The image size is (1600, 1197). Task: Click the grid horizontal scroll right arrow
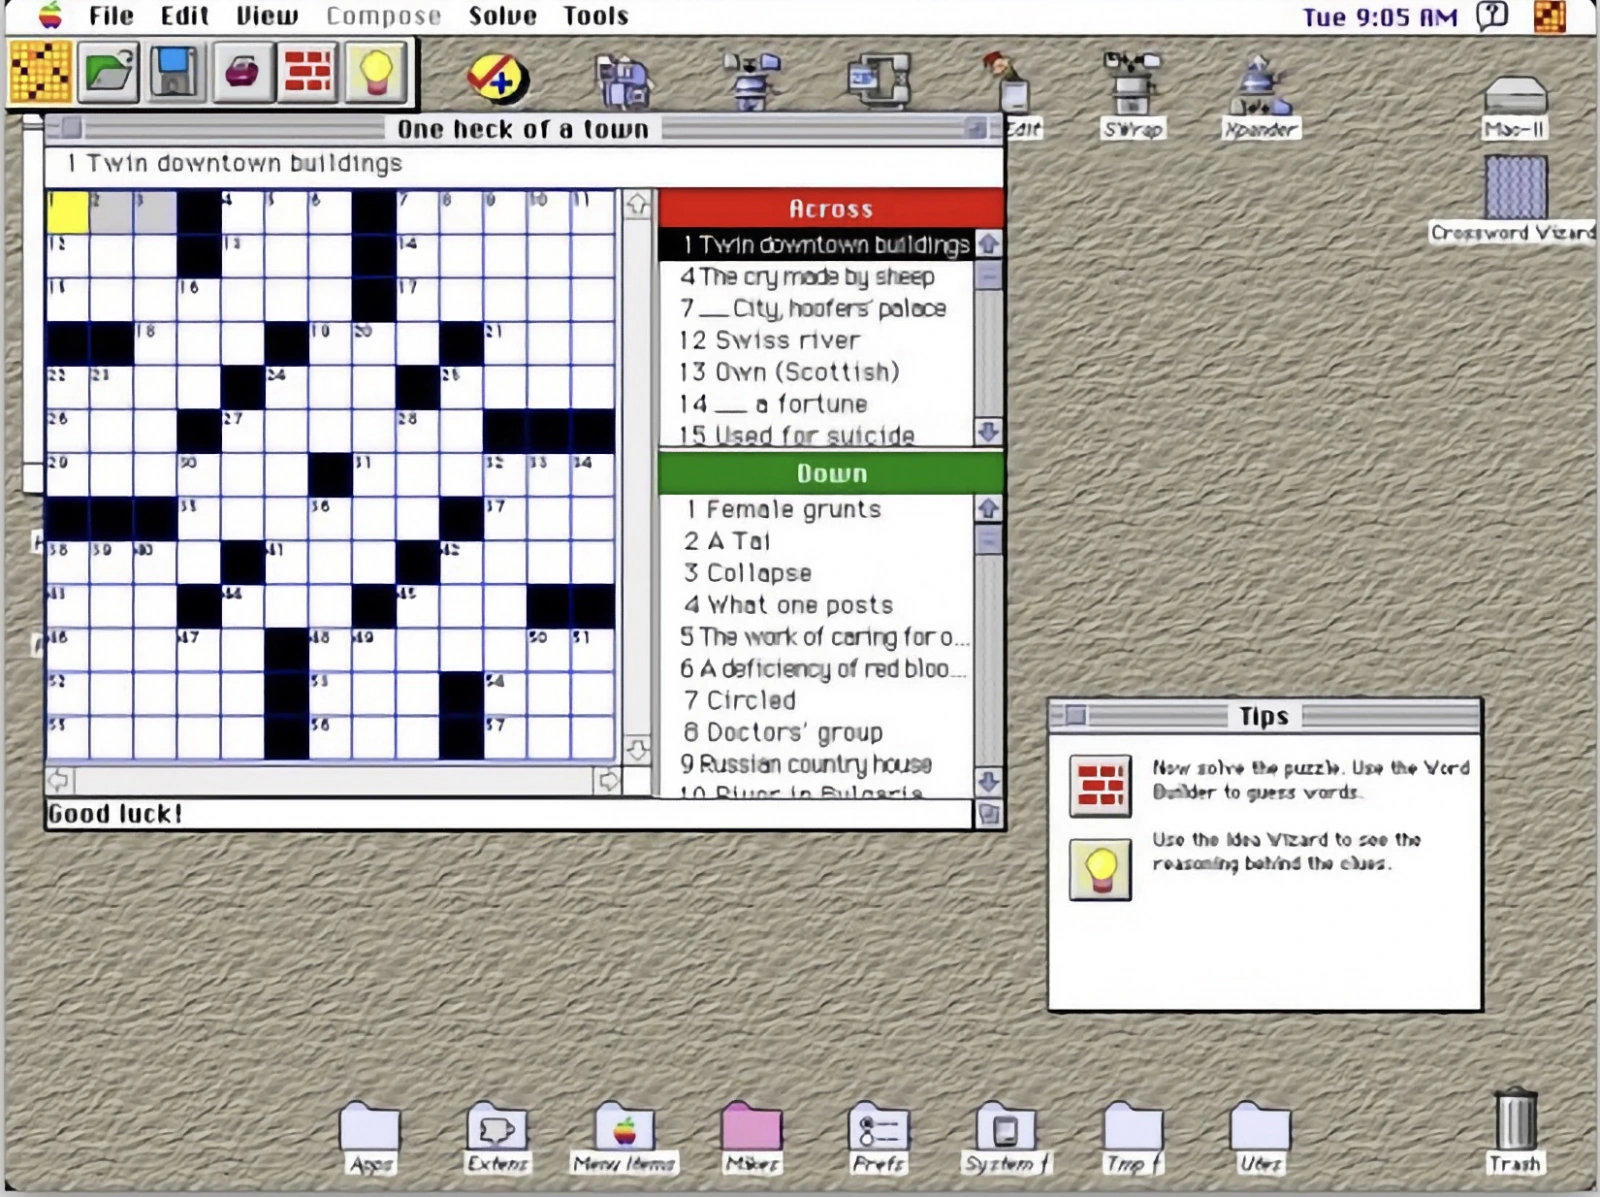(x=607, y=780)
